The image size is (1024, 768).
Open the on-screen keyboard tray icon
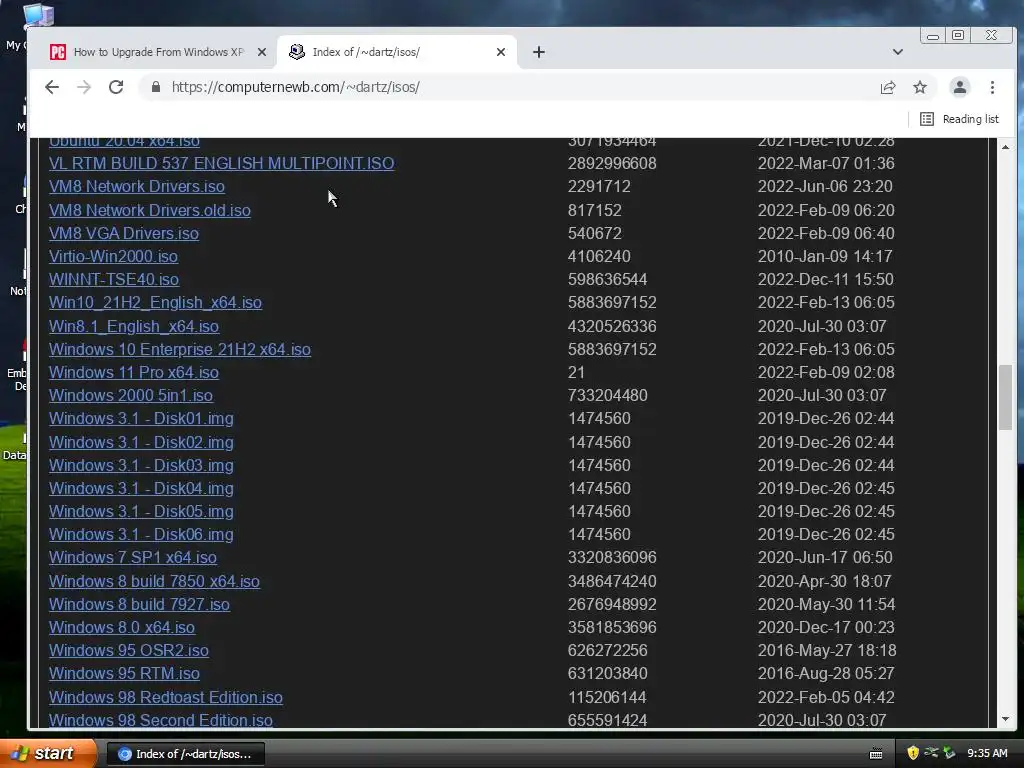tap(876, 754)
